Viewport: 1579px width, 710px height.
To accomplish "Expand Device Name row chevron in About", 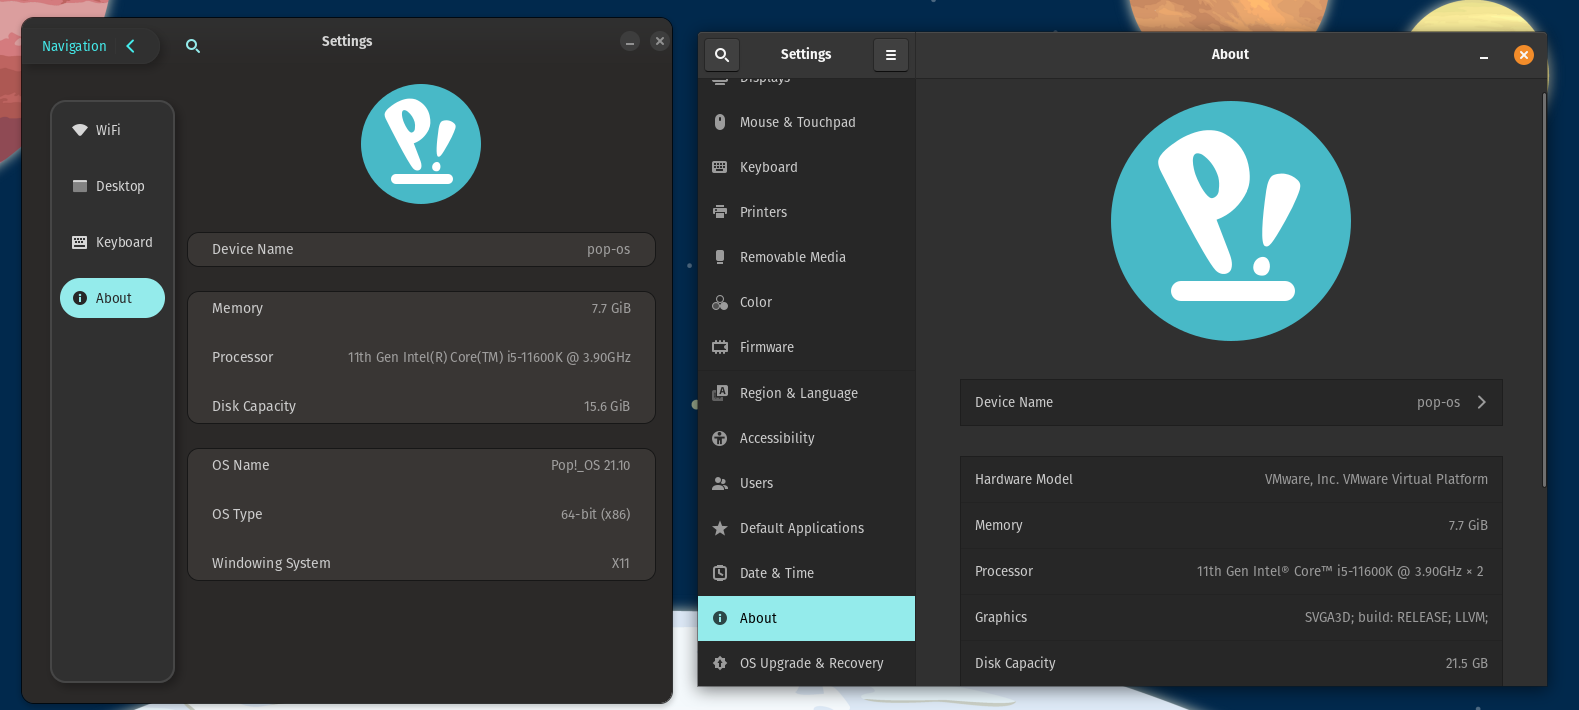I will coord(1482,402).
